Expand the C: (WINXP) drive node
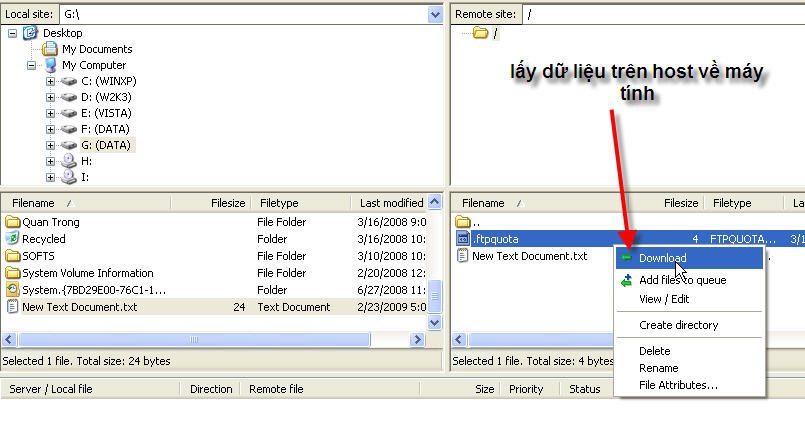The width and height of the screenshot is (805, 441). coord(50,81)
